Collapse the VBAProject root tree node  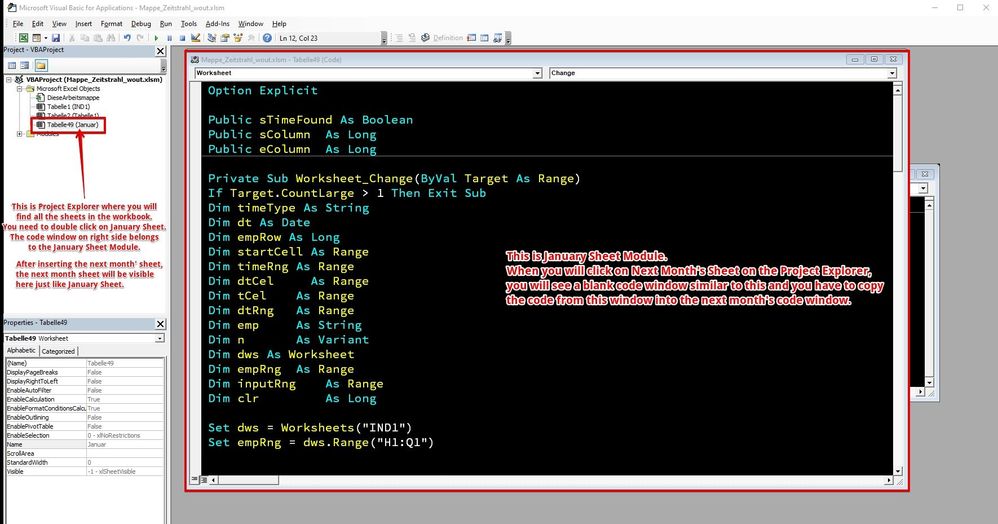tap(9, 80)
